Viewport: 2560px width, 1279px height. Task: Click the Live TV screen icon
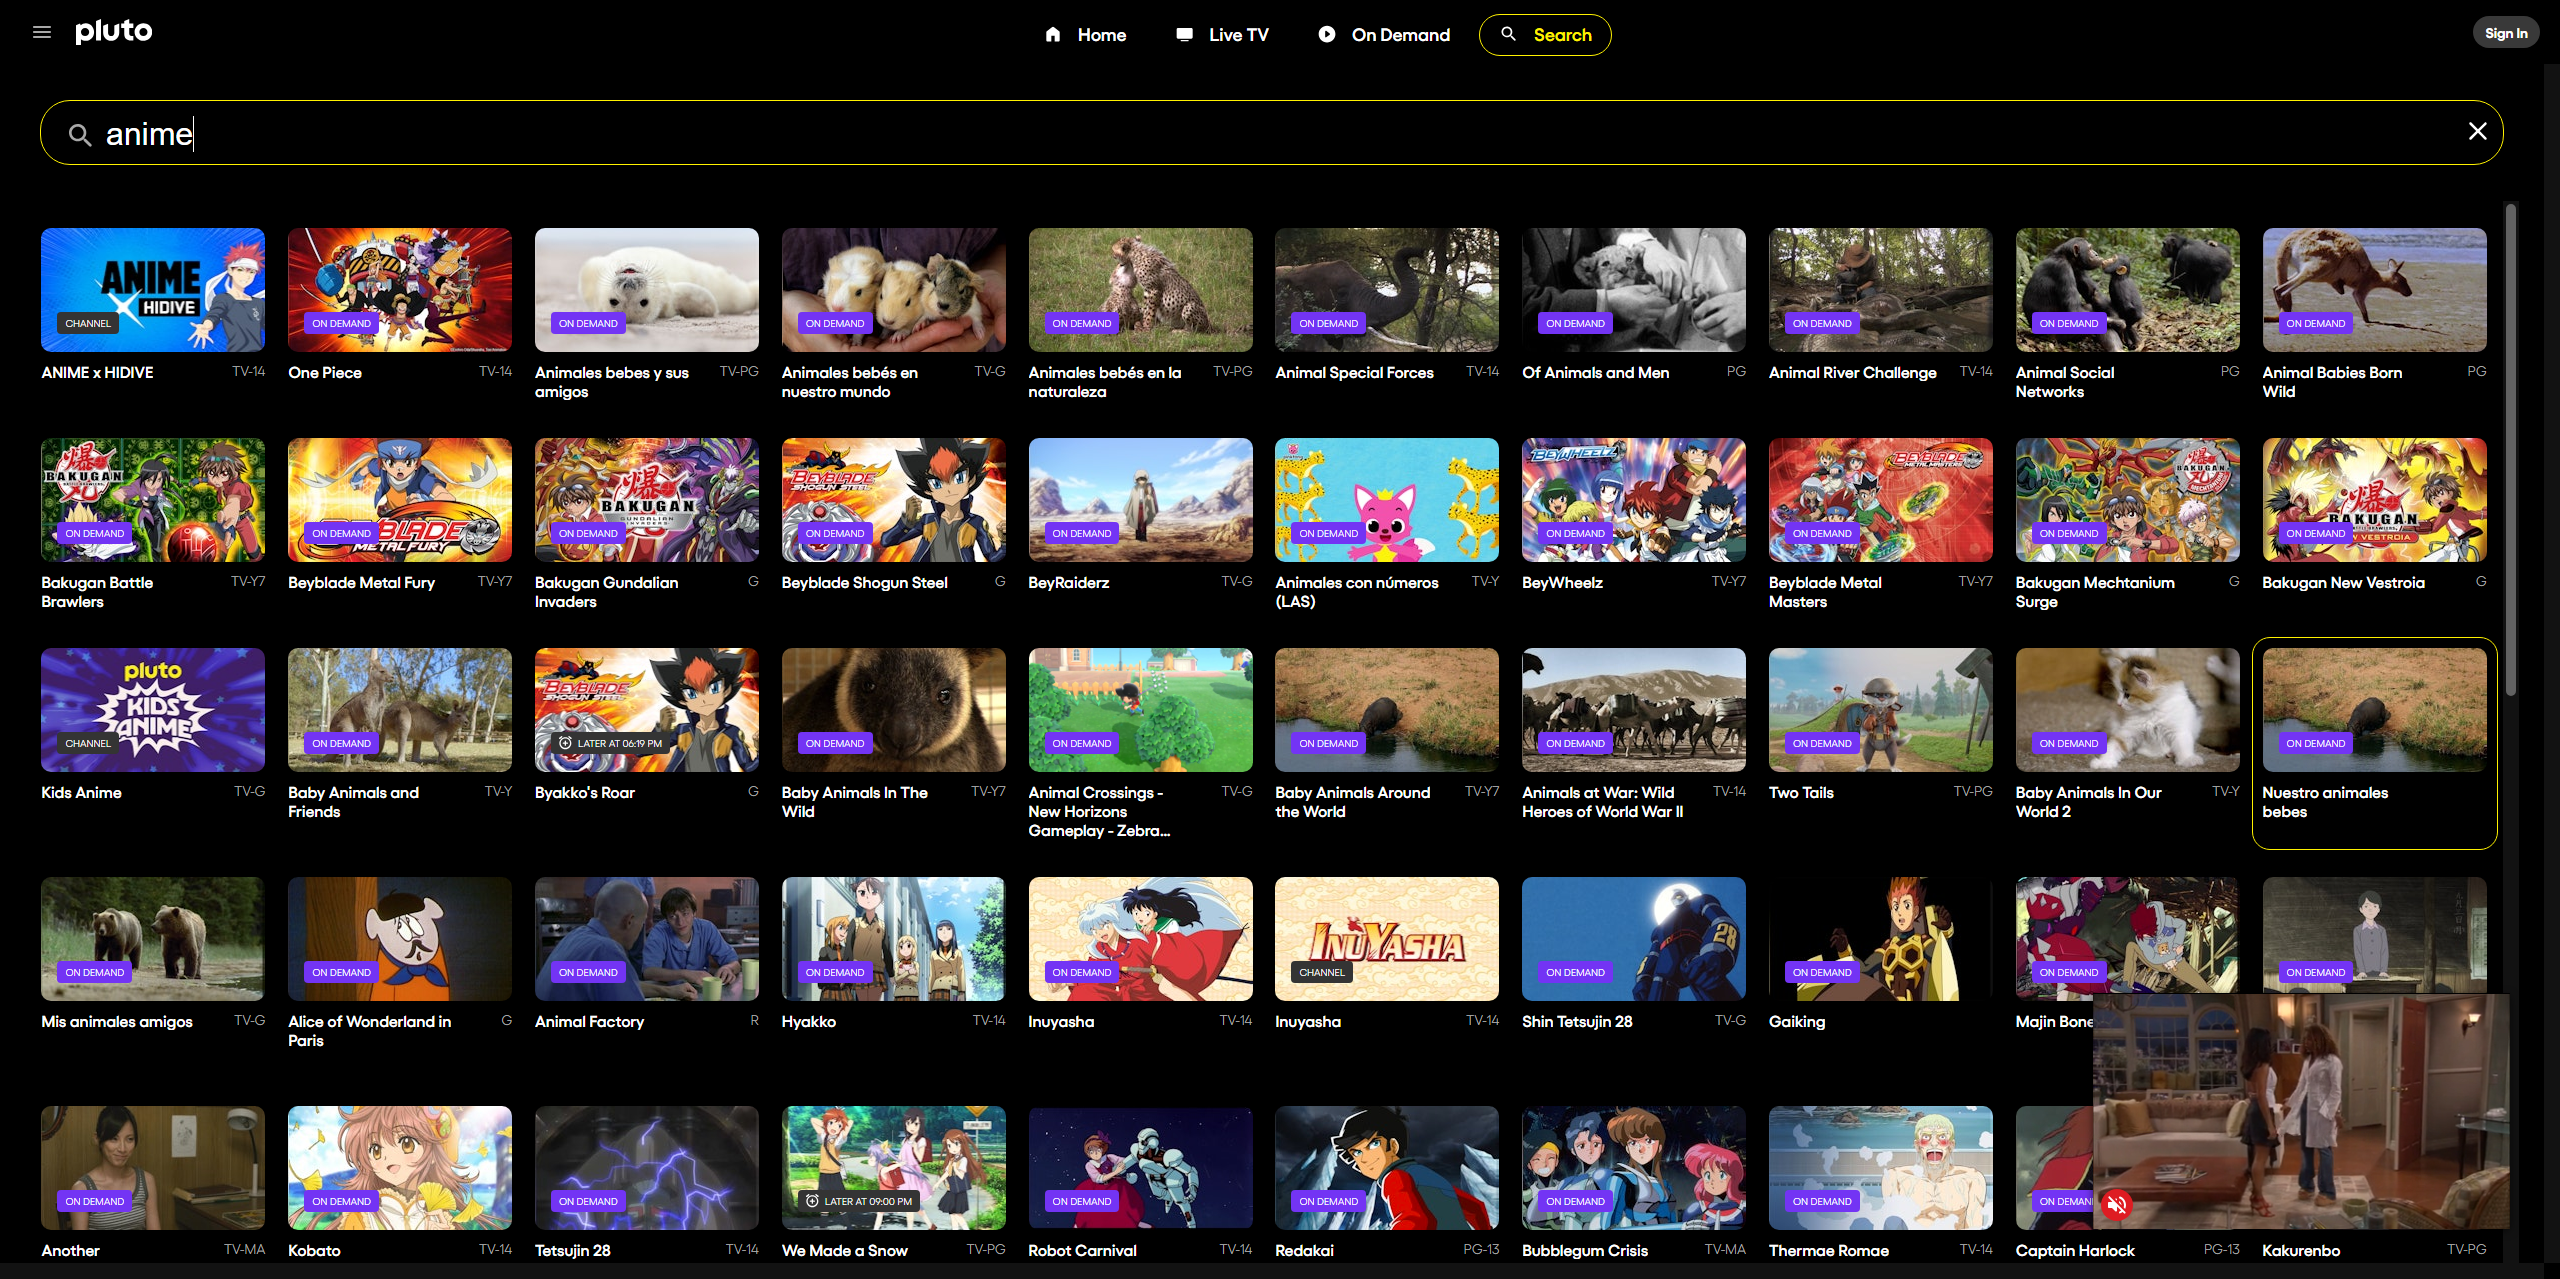click(x=1185, y=35)
